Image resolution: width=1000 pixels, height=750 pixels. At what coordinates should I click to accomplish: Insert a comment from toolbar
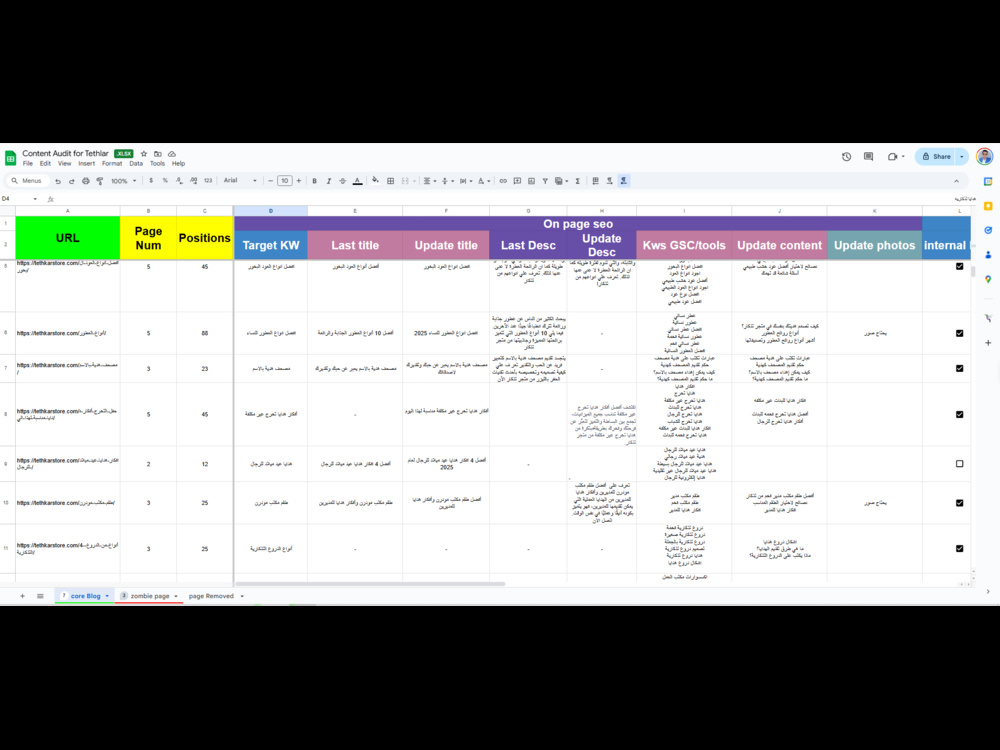[517, 181]
